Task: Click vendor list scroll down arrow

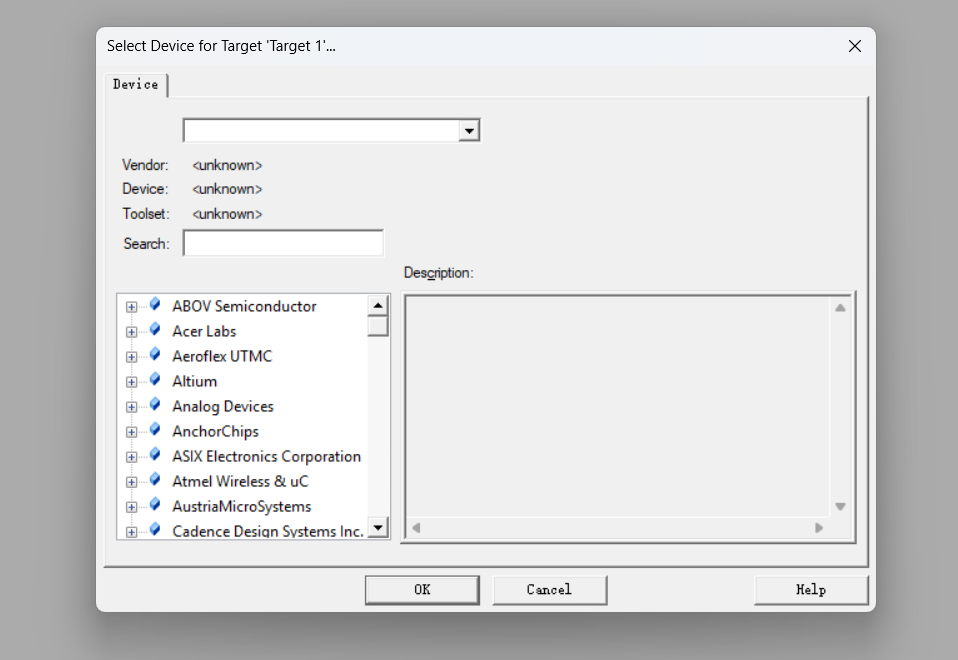Action: 378,527
